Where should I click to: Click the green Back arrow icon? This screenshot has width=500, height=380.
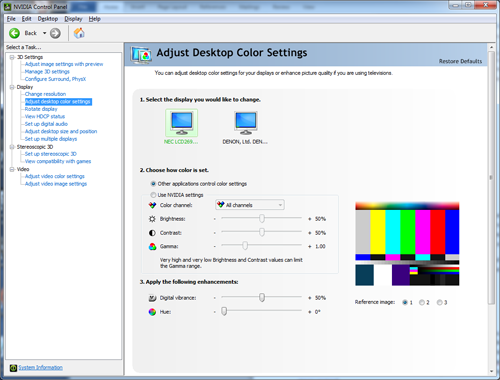[x=14, y=33]
